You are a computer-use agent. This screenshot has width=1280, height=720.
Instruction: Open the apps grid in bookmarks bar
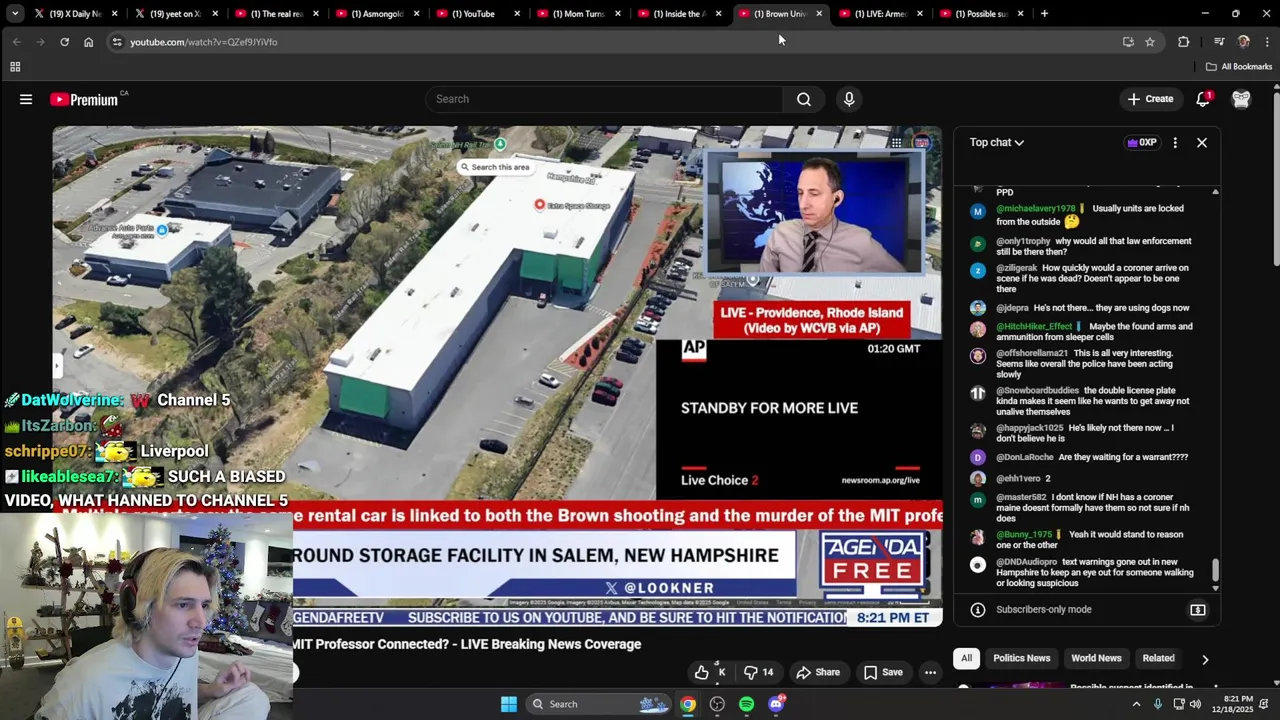[x=15, y=67]
